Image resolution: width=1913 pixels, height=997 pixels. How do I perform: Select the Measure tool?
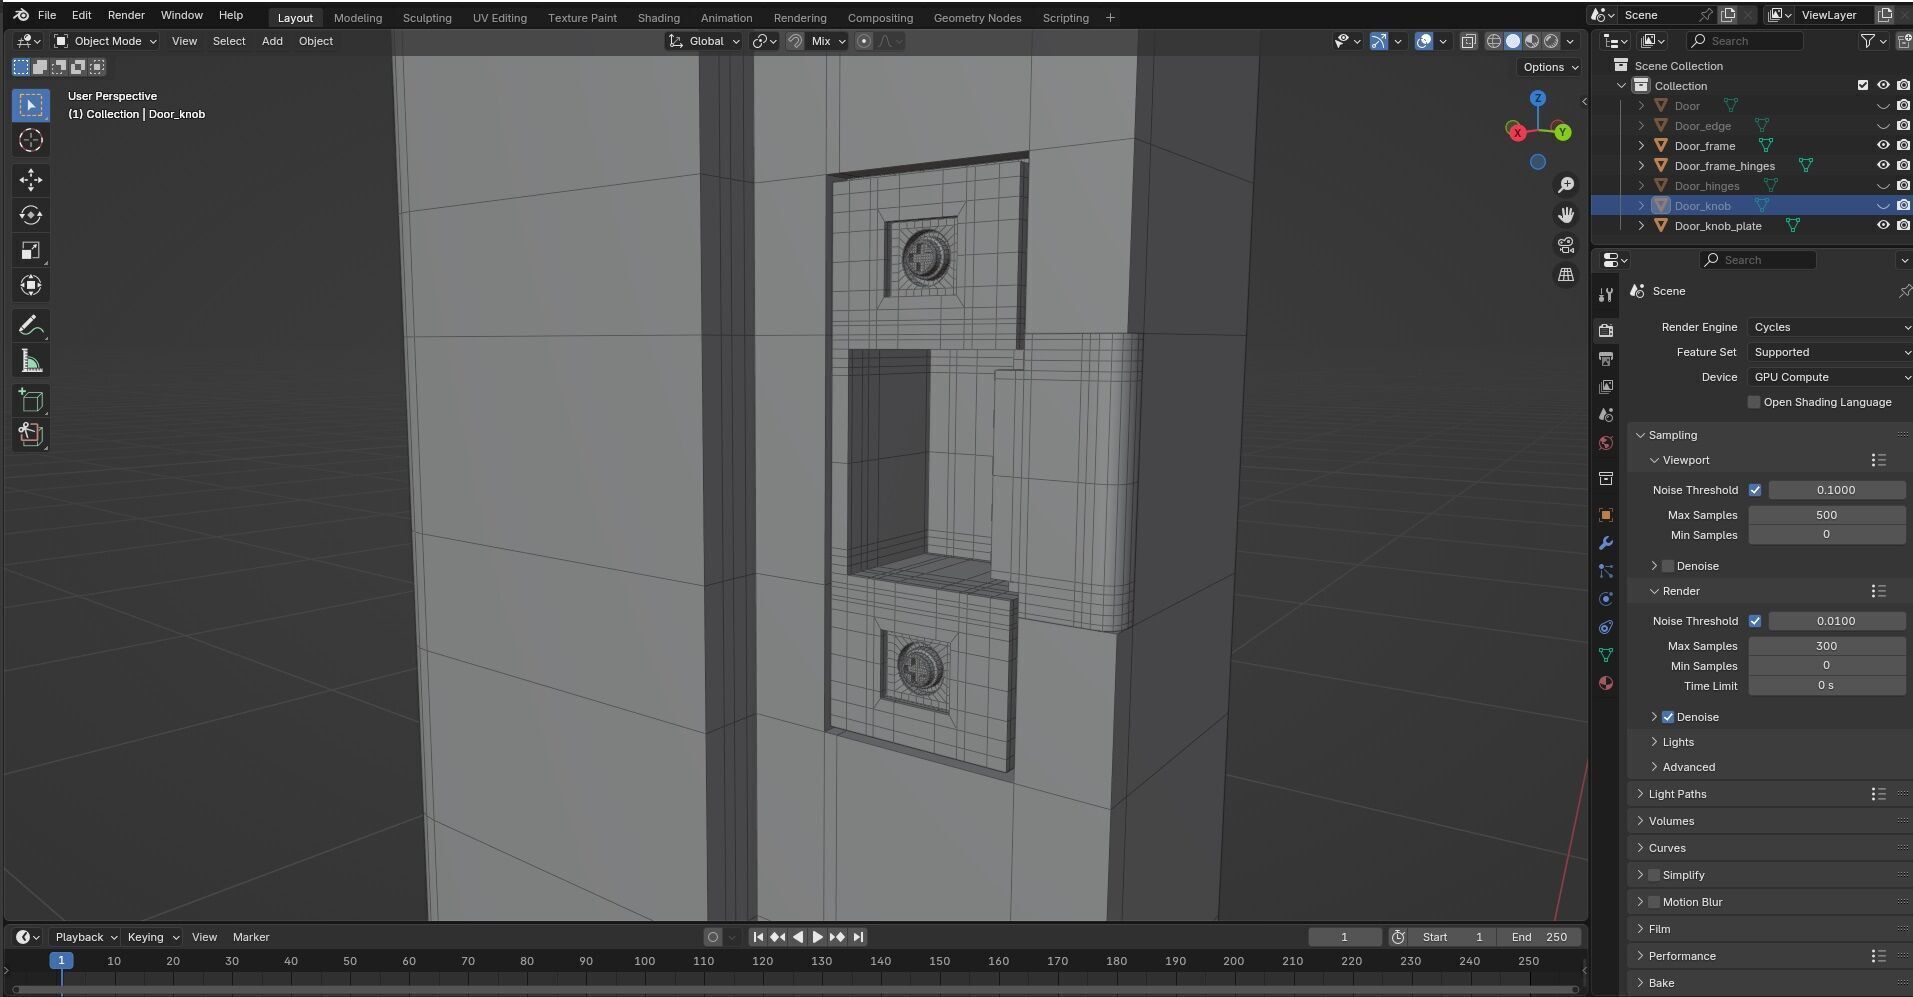[31, 361]
